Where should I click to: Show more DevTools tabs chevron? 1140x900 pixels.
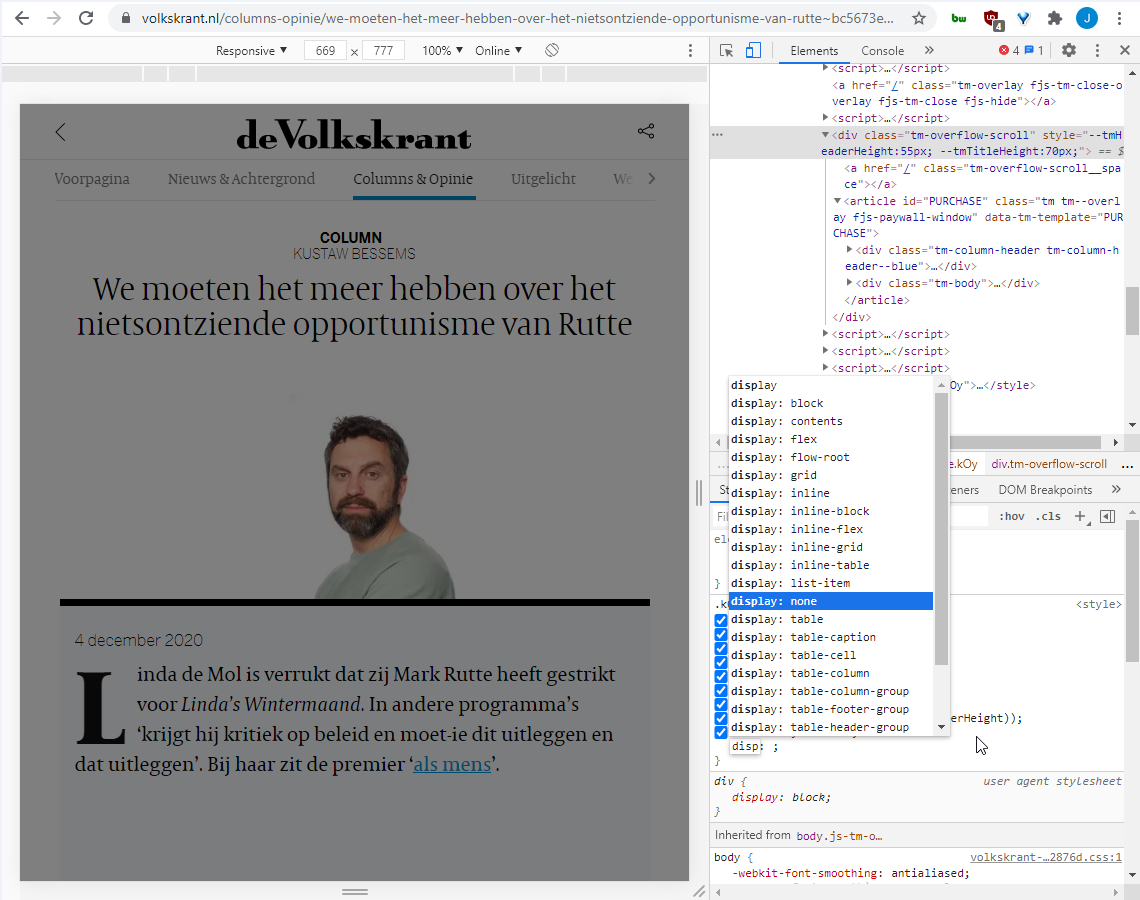pos(929,50)
